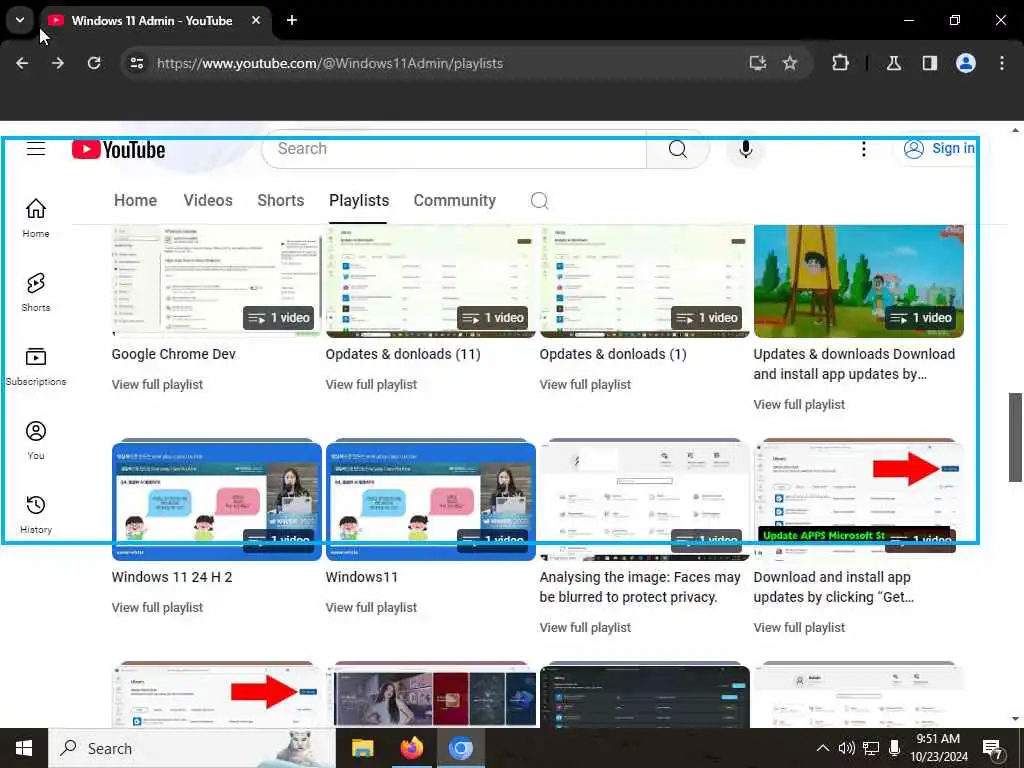Switch to the Community tab
Viewport: 1024px width, 768px height.
click(x=455, y=200)
